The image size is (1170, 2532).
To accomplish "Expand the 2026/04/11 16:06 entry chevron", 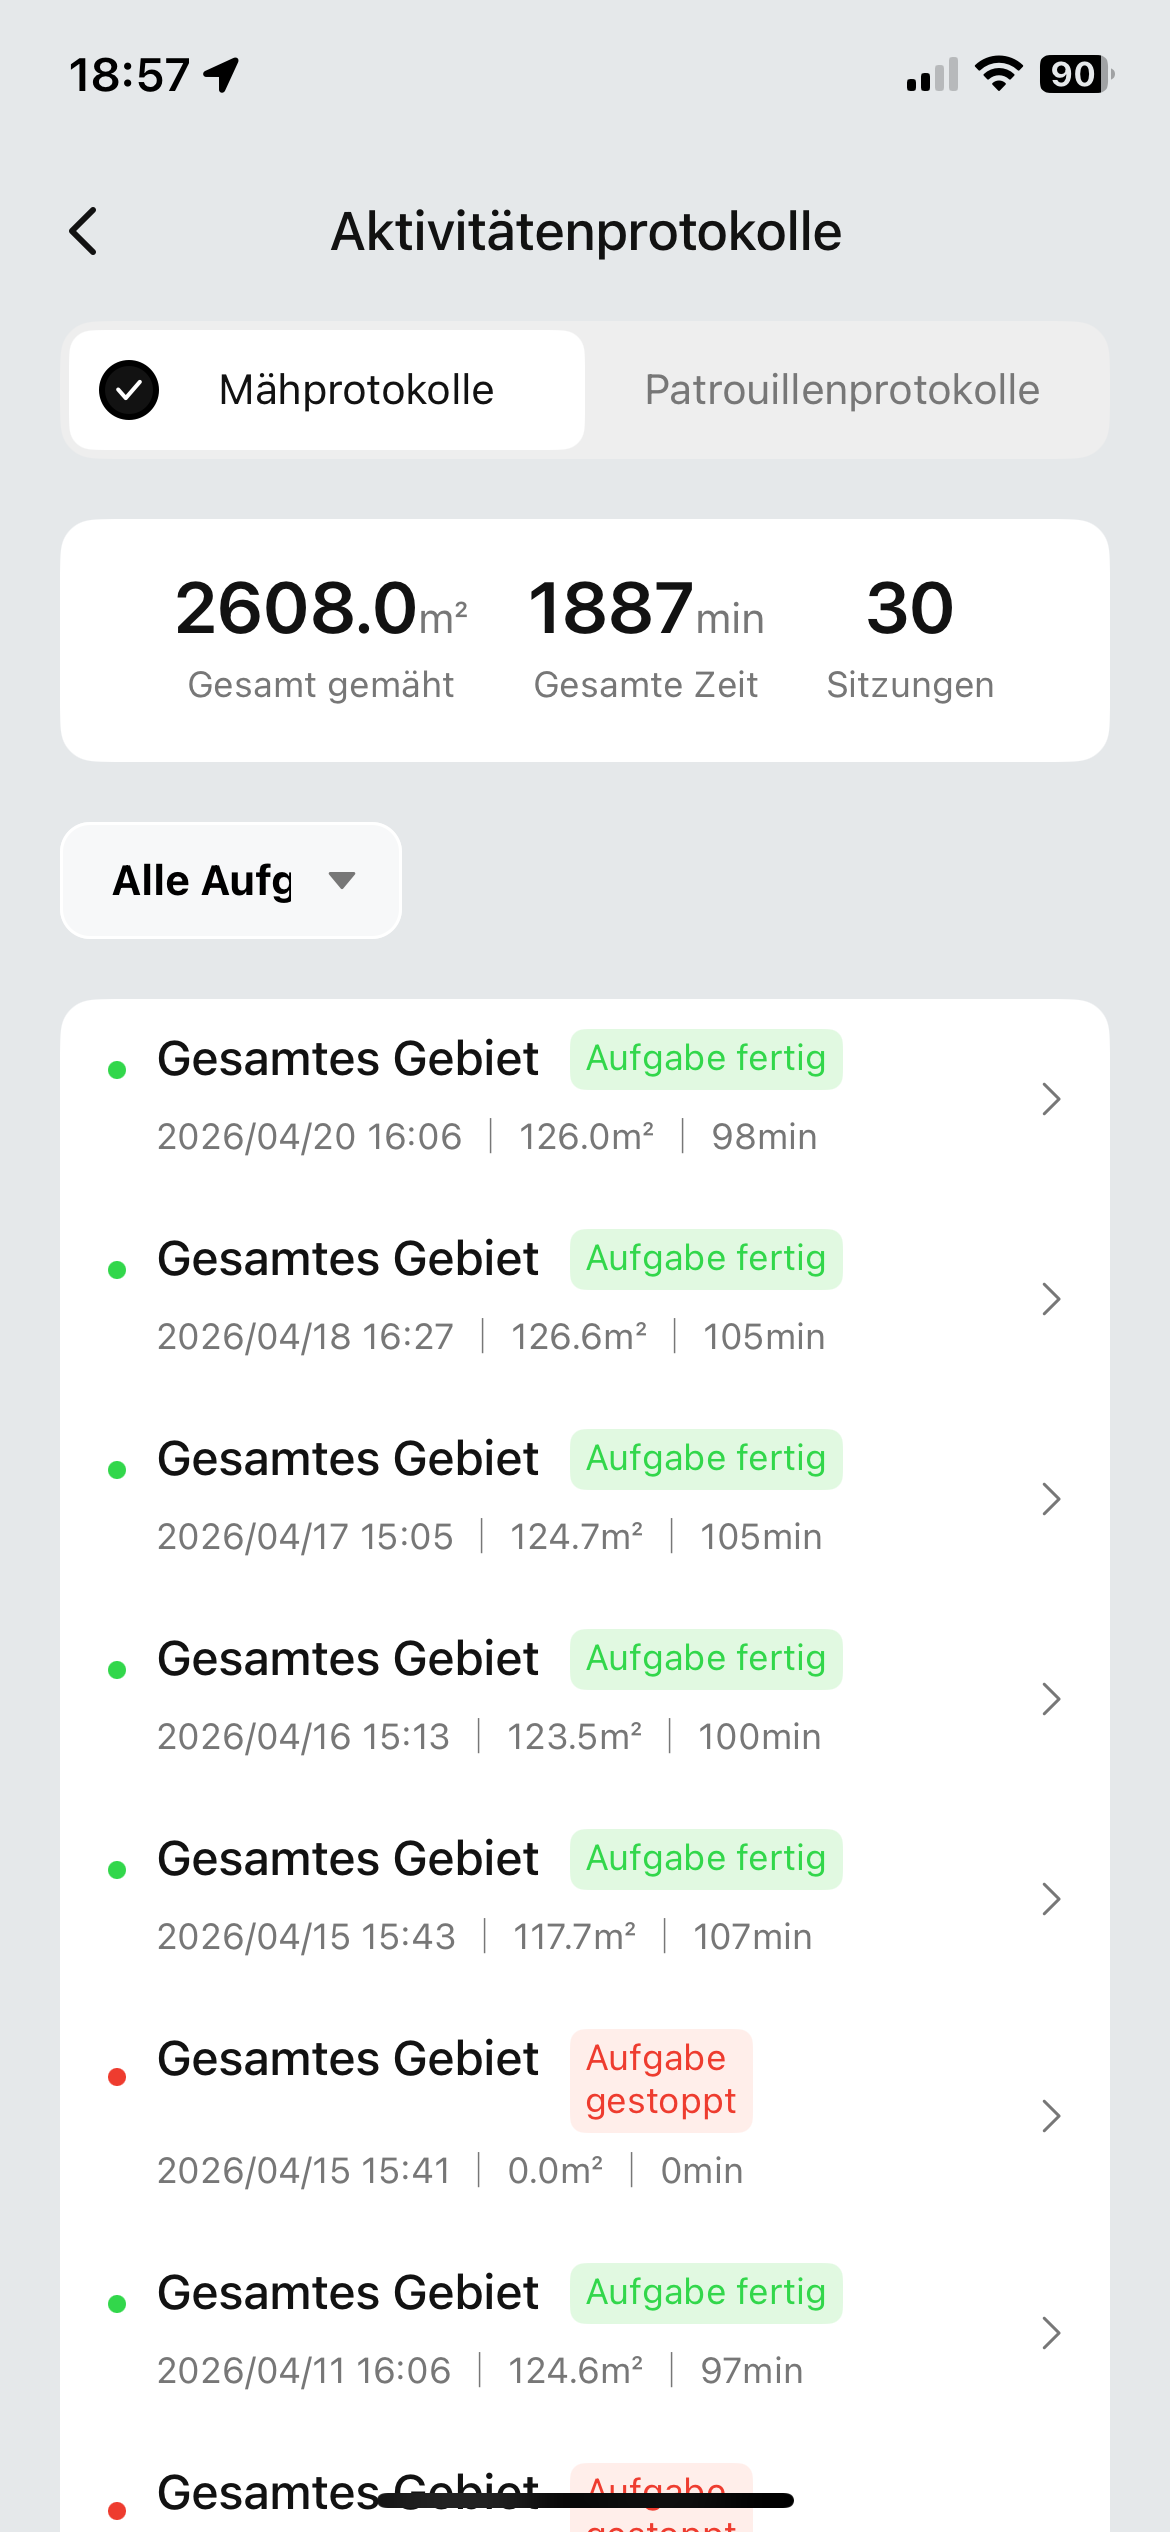I will point(1051,2333).
